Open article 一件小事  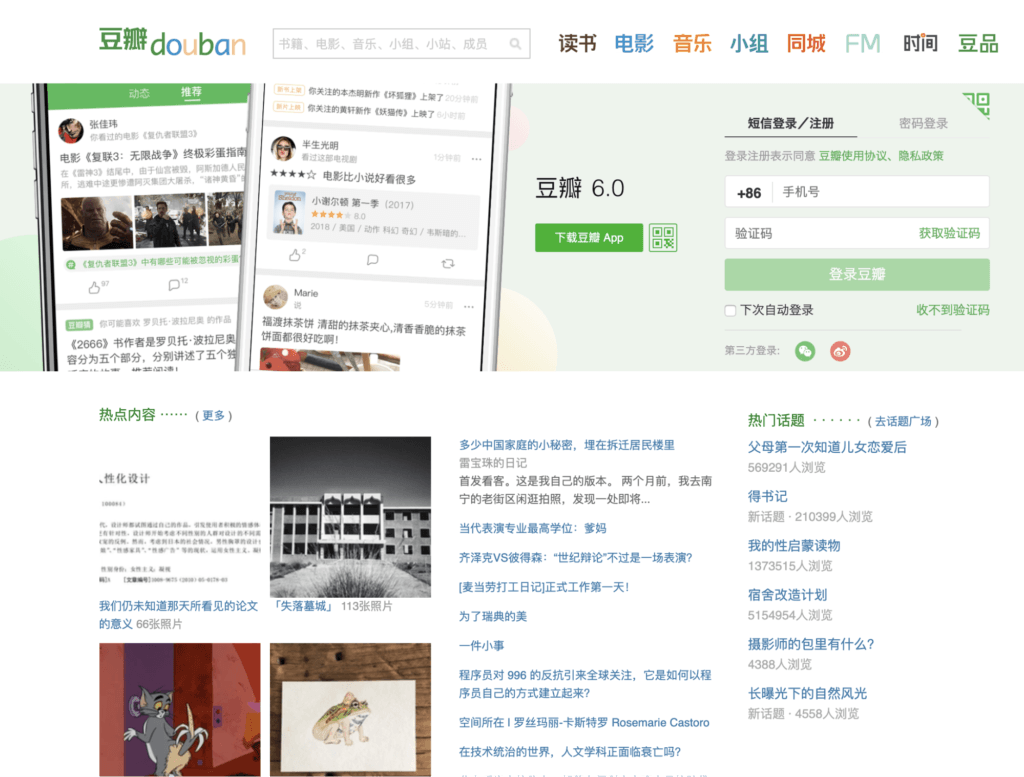tap(481, 646)
